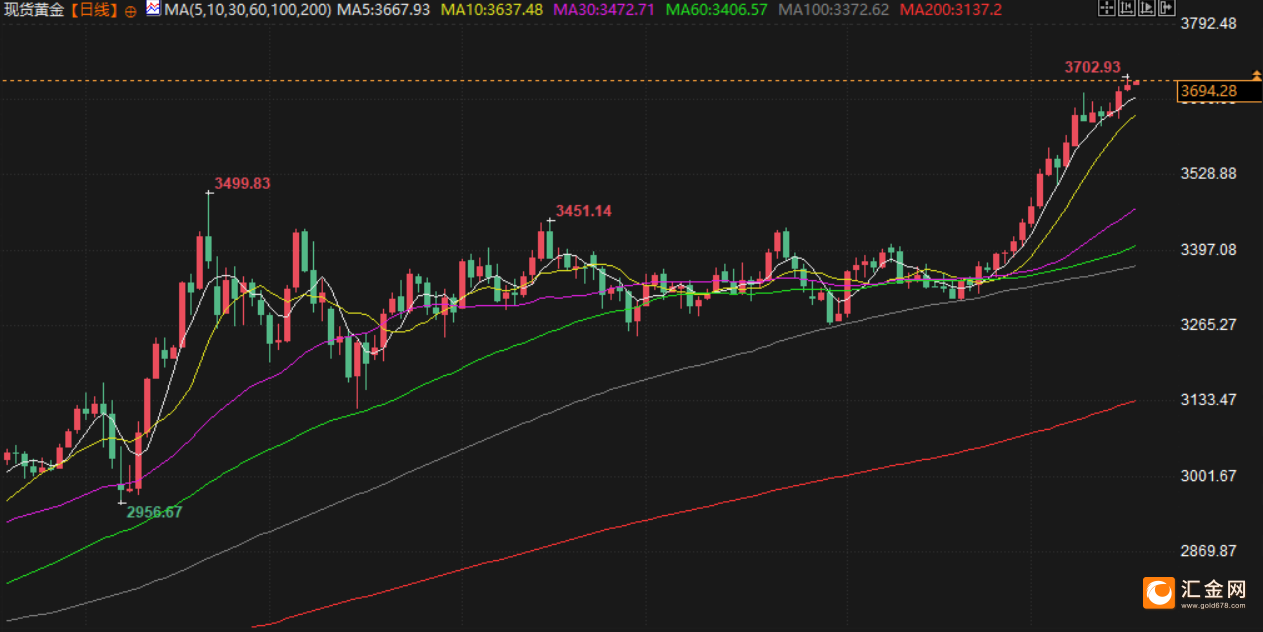Click the orange circular target icon after 日线
Image resolution: width=1263 pixels, height=632 pixels.
tap(131, 11)
